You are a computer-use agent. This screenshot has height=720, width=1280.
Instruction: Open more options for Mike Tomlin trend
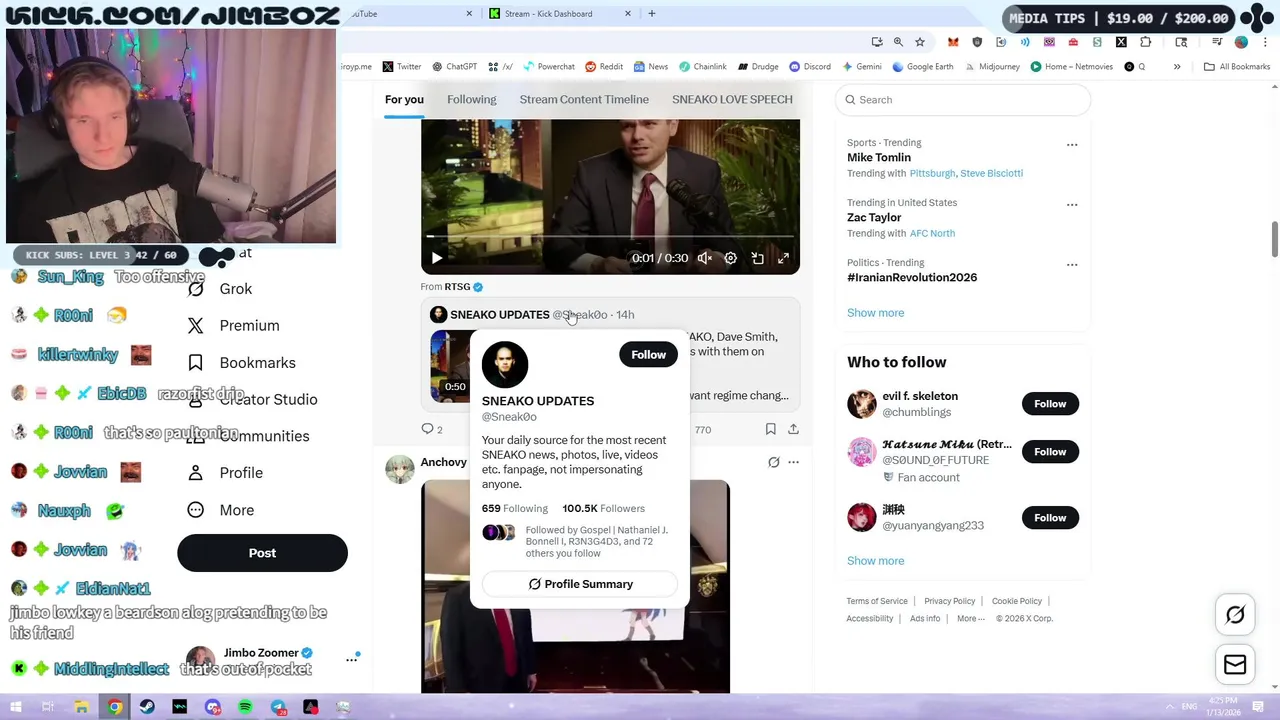tap(1072, 145)
